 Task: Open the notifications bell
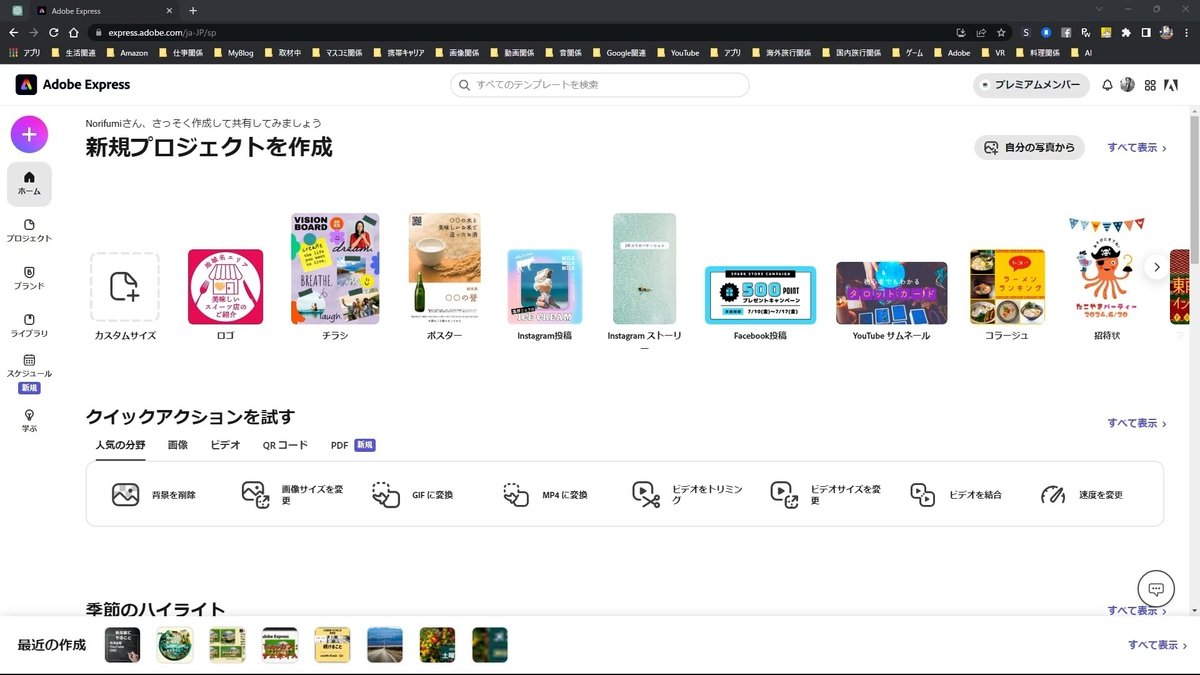point(1107,85)
